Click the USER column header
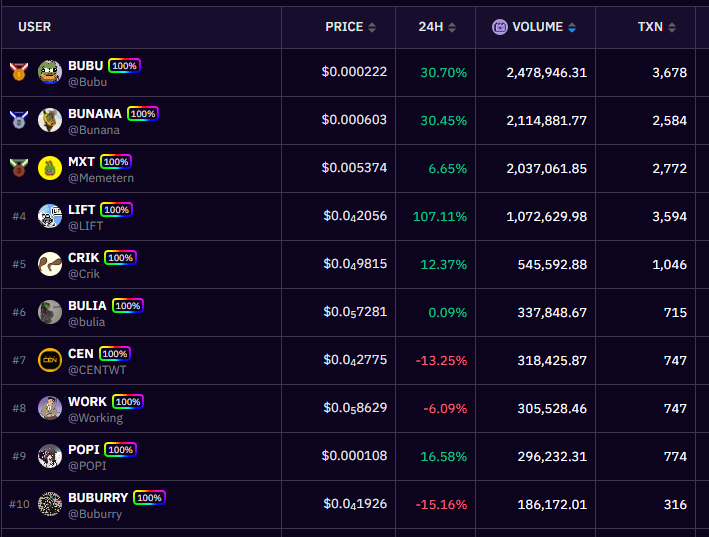709x537 pixels. (35, 27)
